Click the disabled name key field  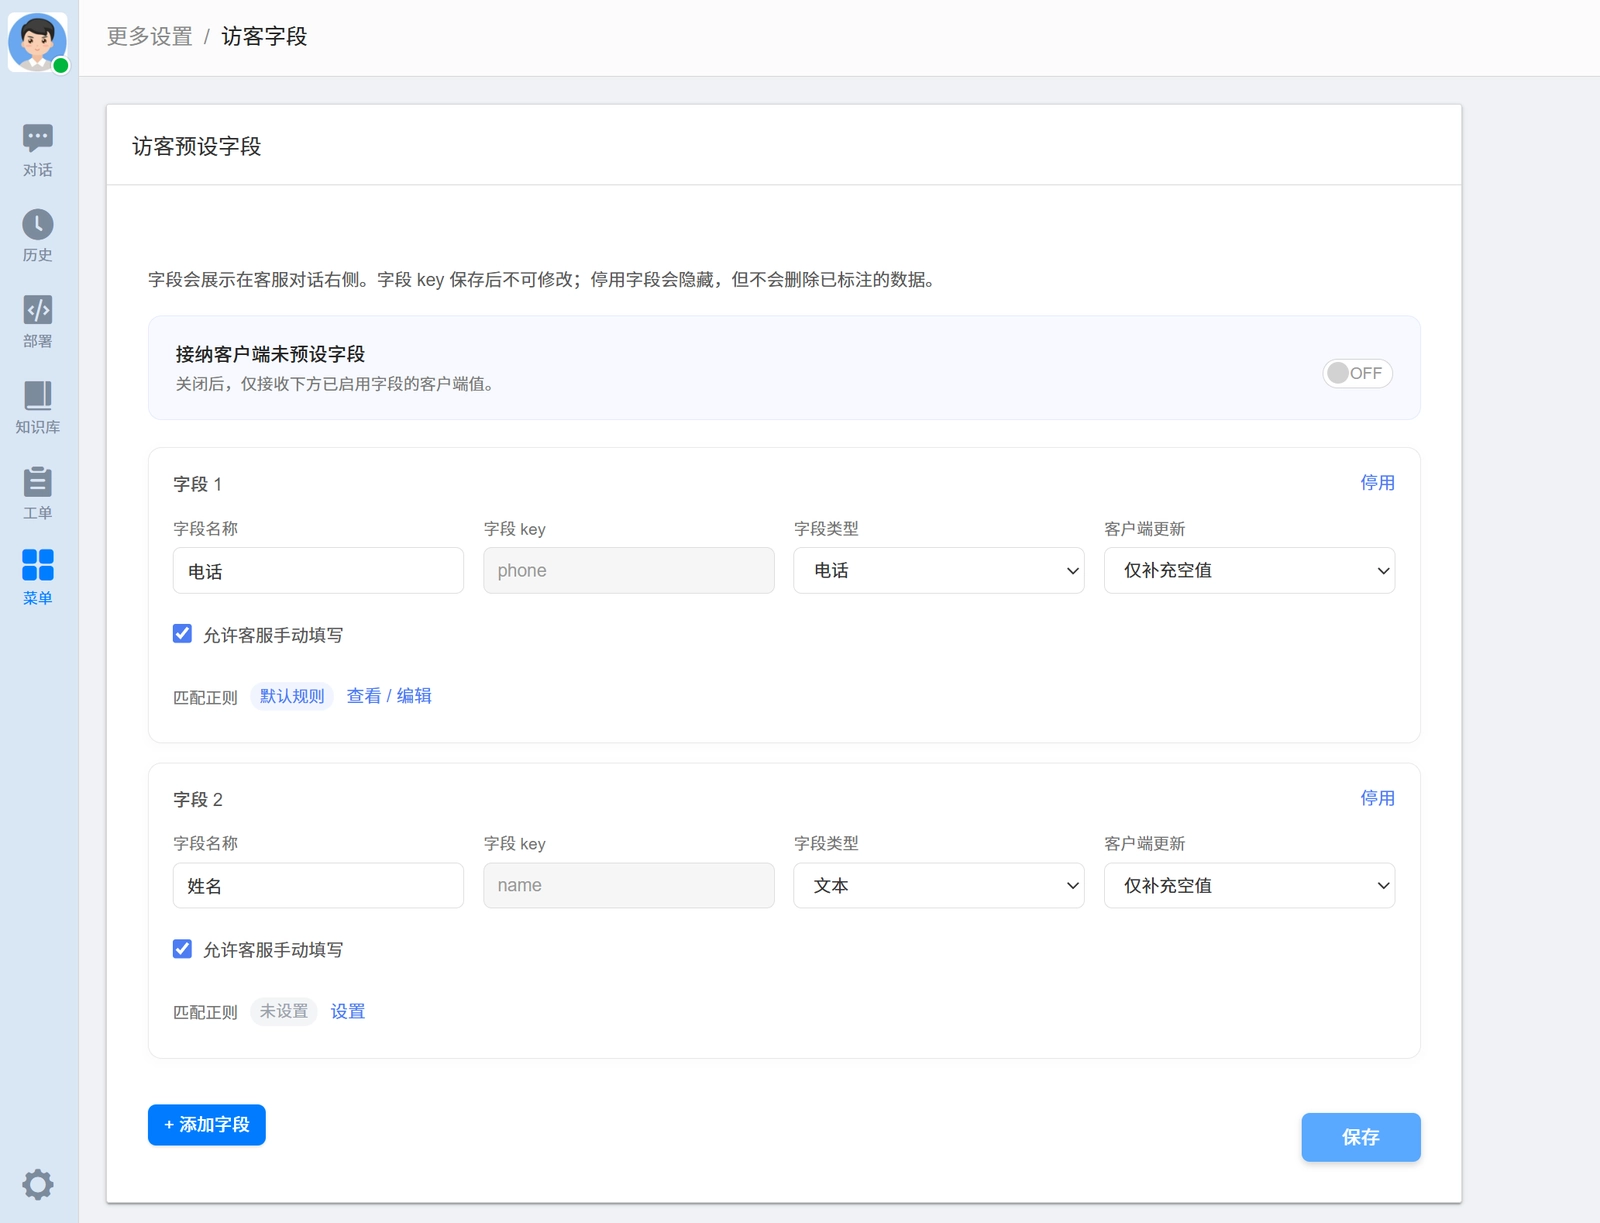(629, 885)
